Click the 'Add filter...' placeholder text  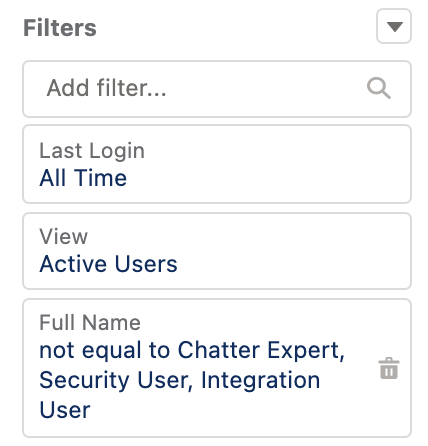[107, 88]
